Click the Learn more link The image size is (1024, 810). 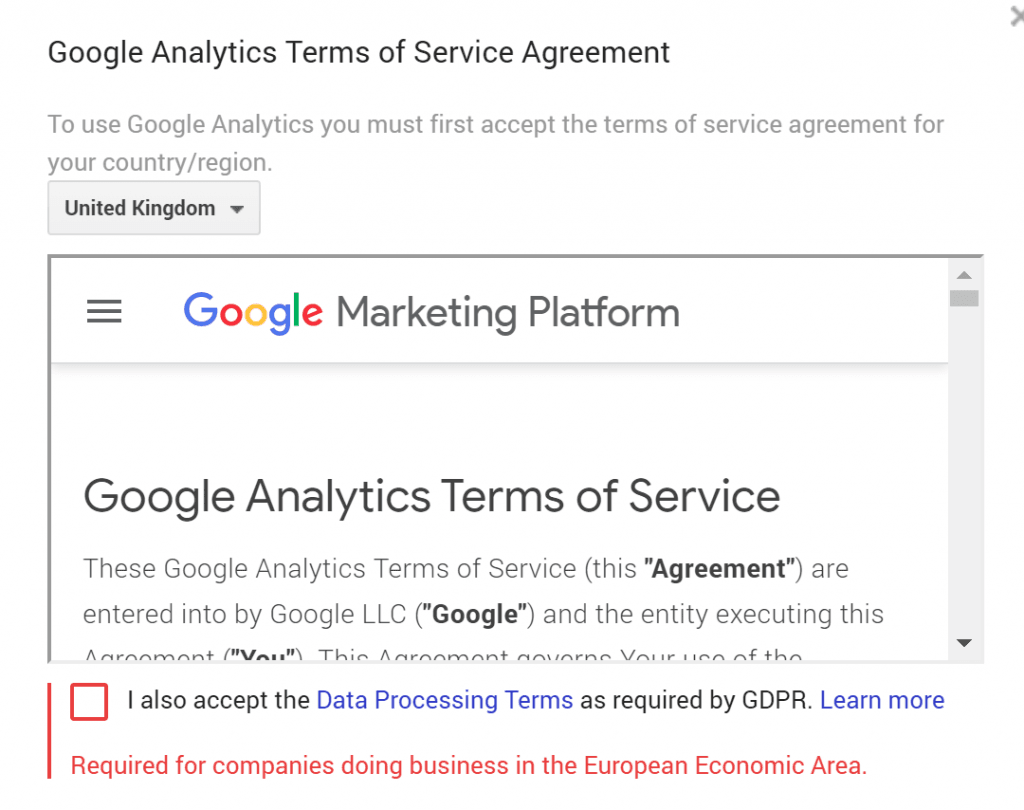pyautogui.click(x=882, y=700)
